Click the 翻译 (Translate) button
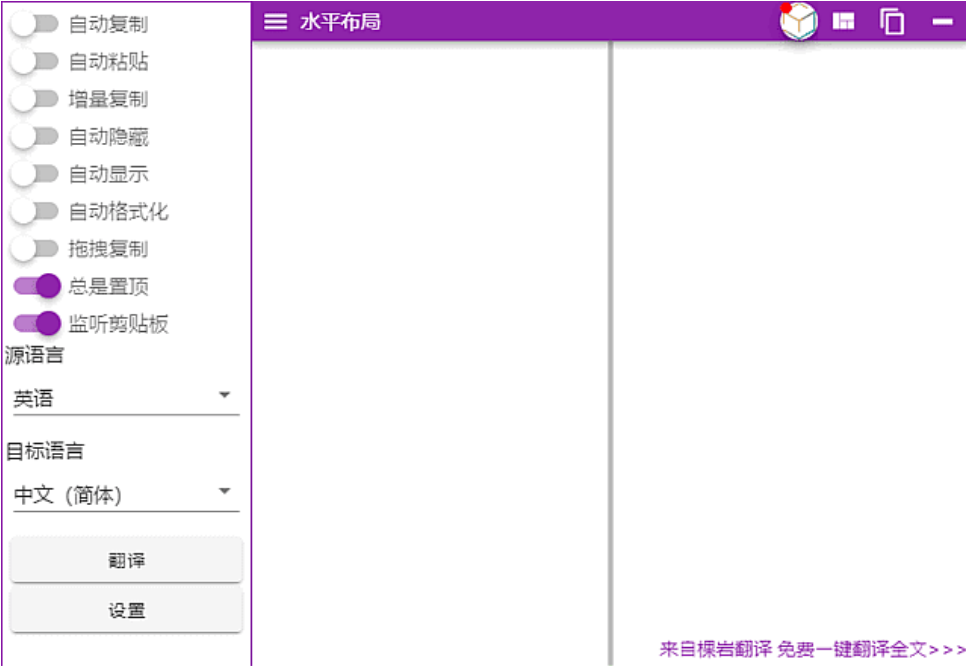Screen dimensions: 966x666 [126, 559]
